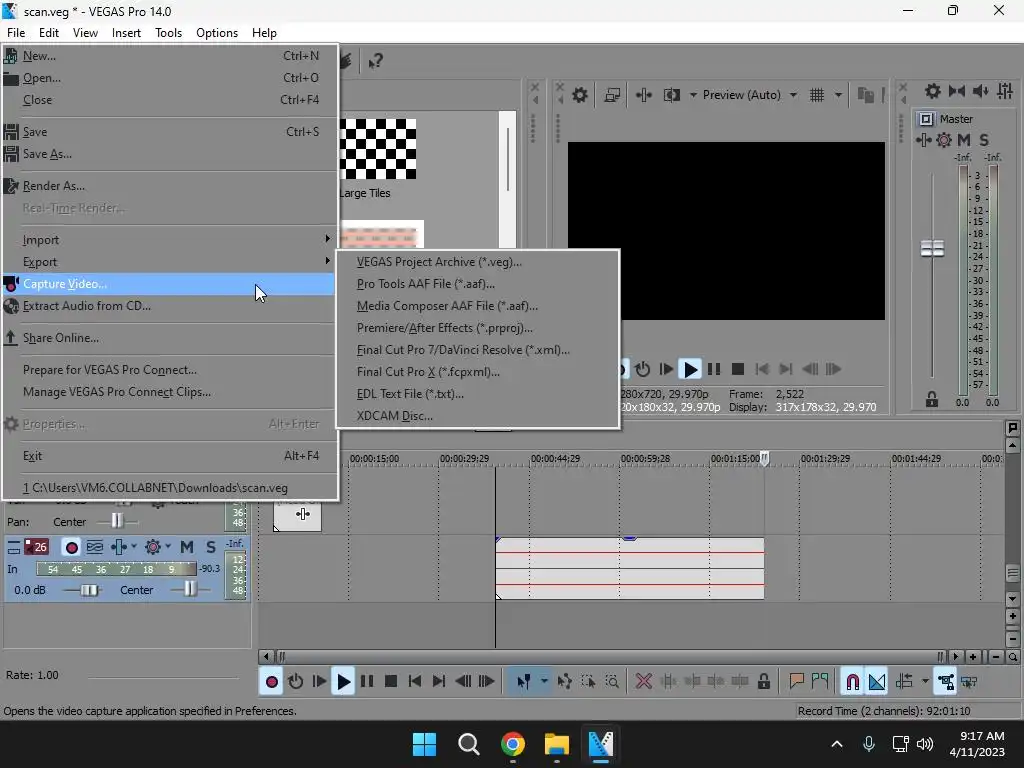Open the Insert menu

click(126, 33)
